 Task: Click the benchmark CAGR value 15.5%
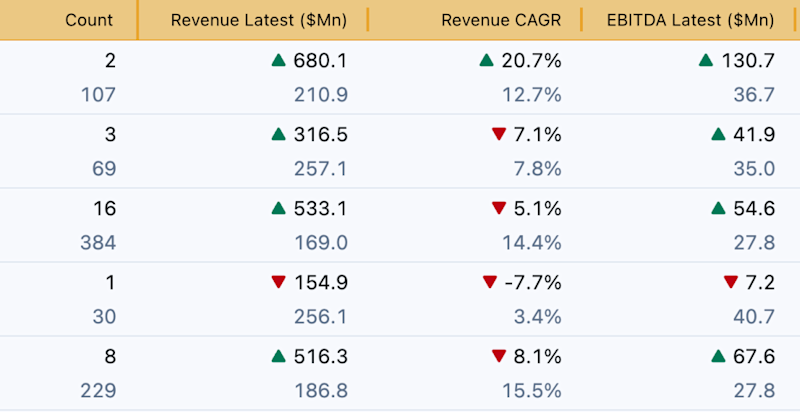532,391
